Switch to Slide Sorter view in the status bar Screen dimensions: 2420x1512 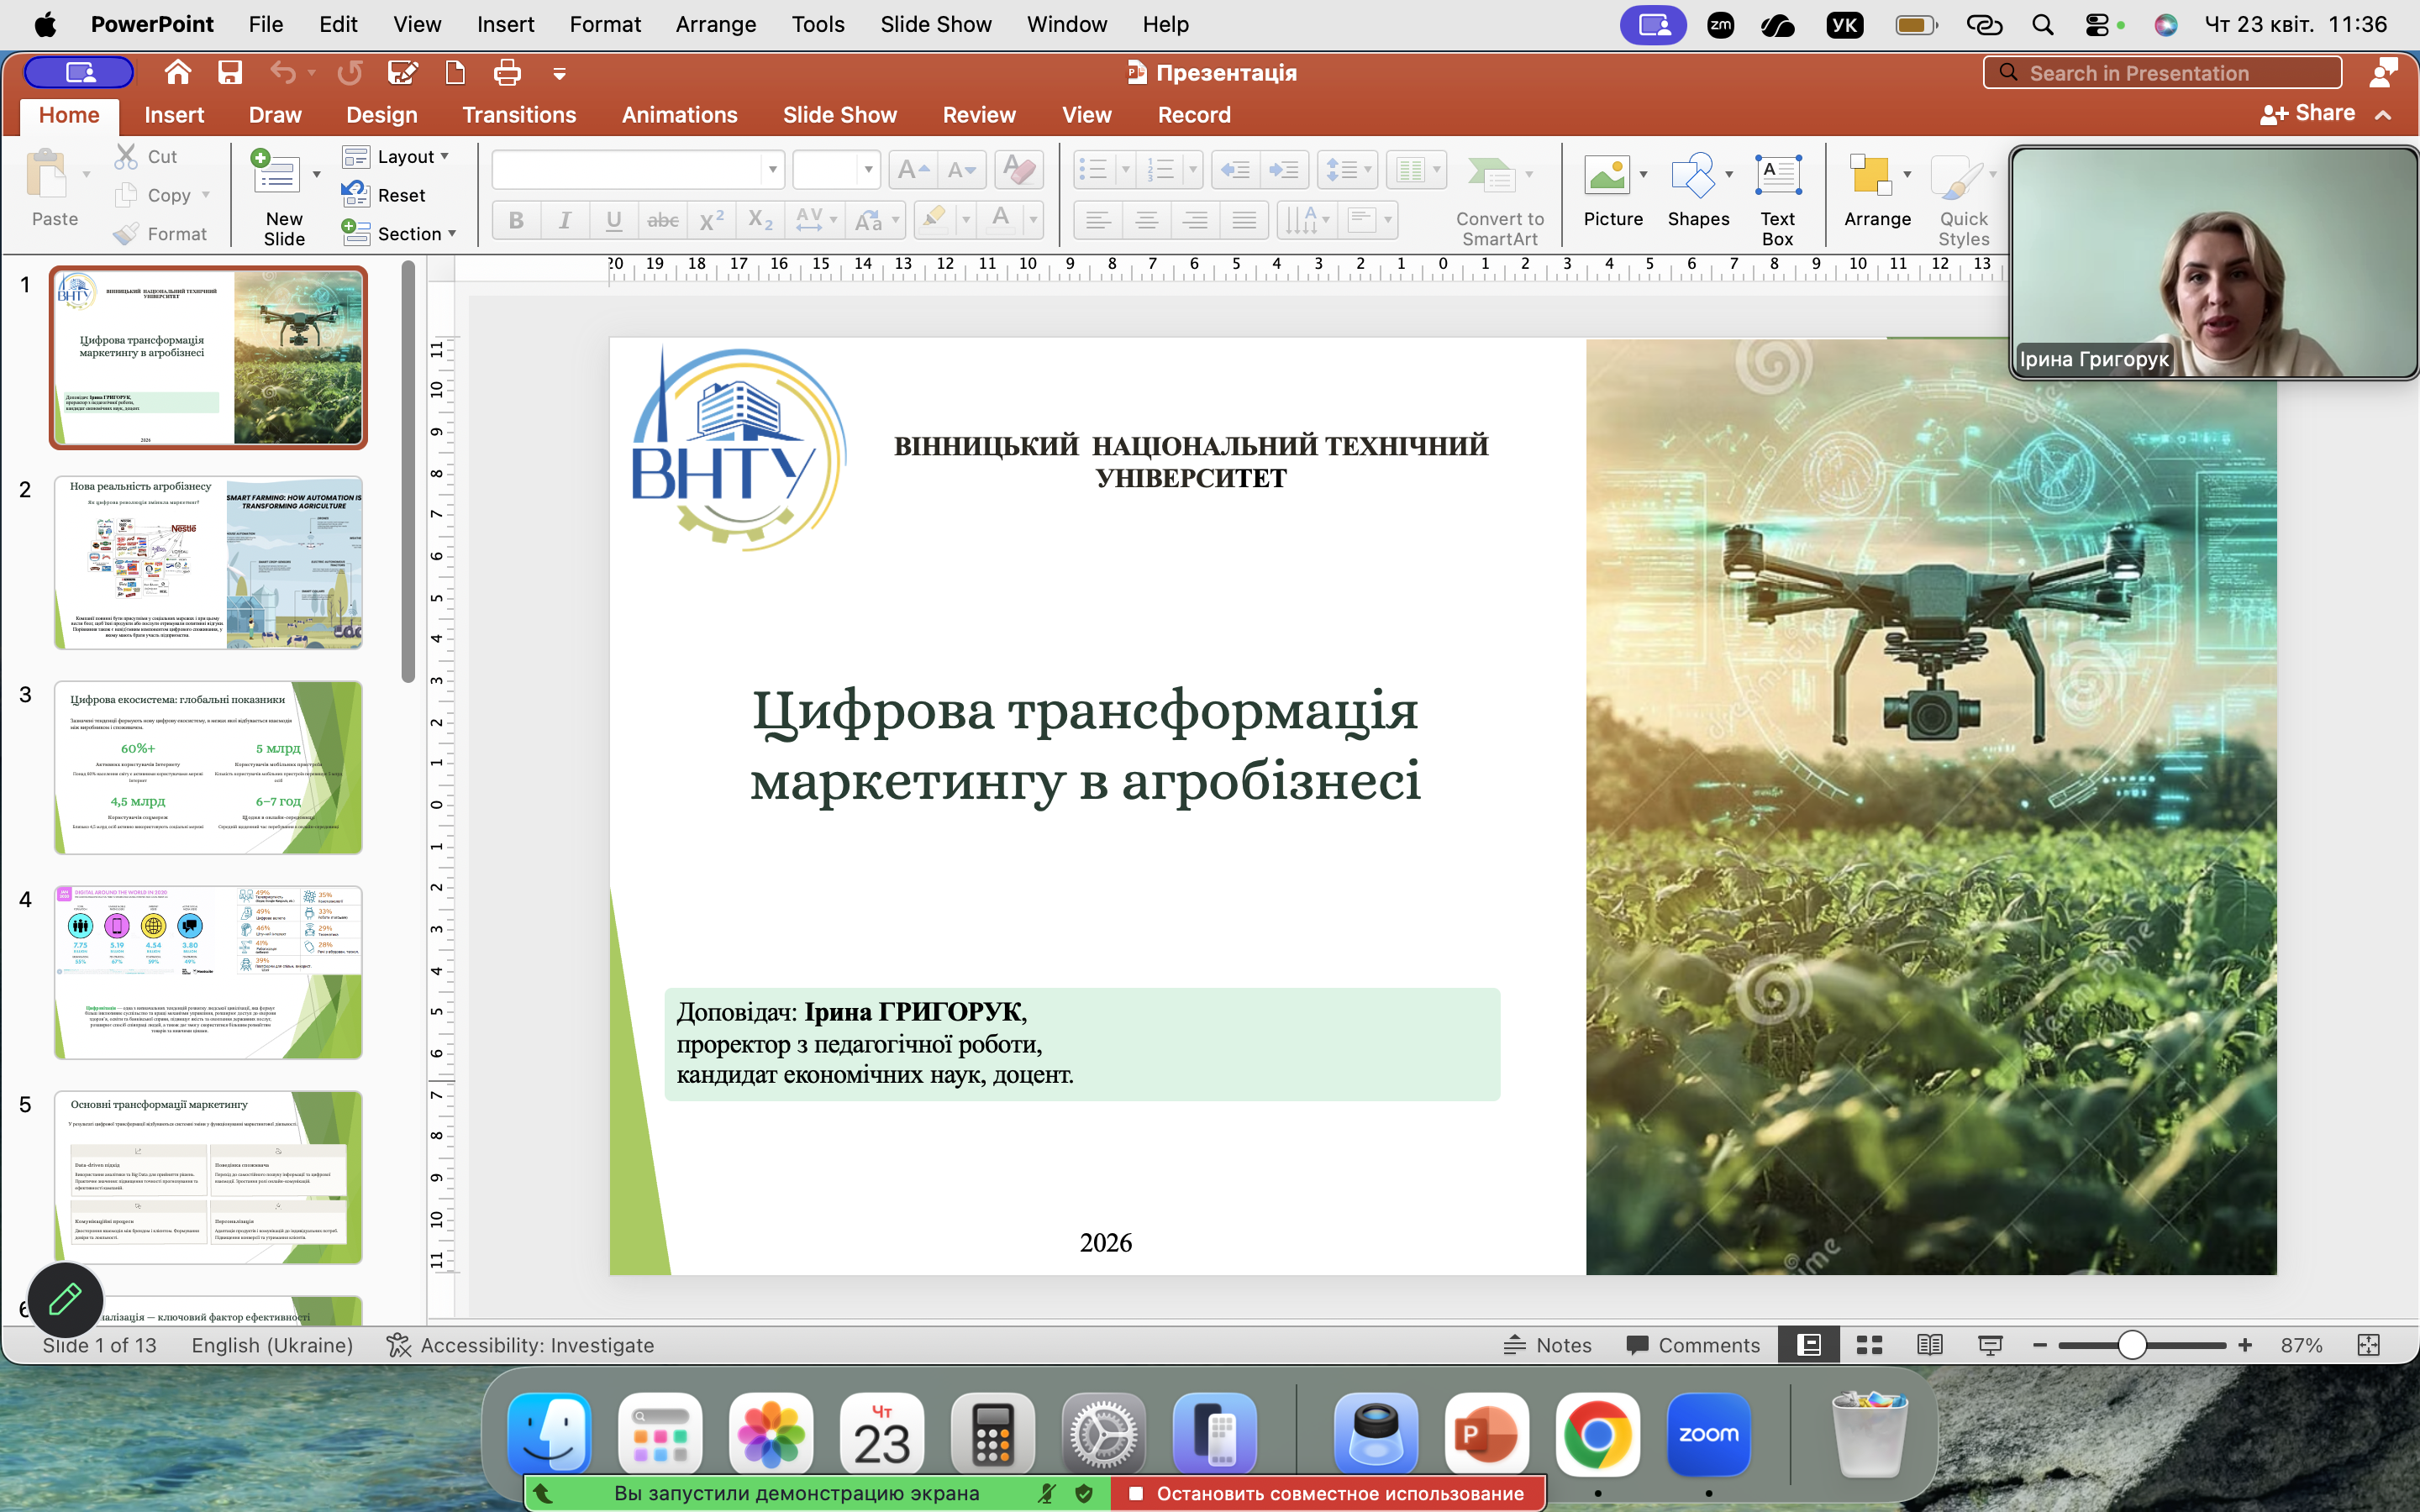tap(1869, 1345)
